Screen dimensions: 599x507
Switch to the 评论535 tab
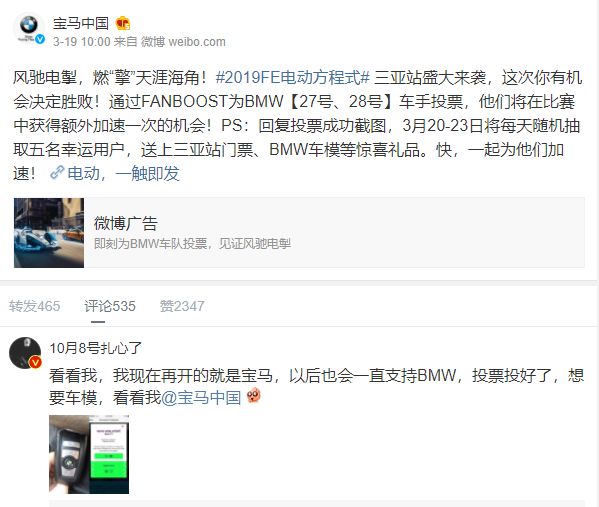coord(110,306)
